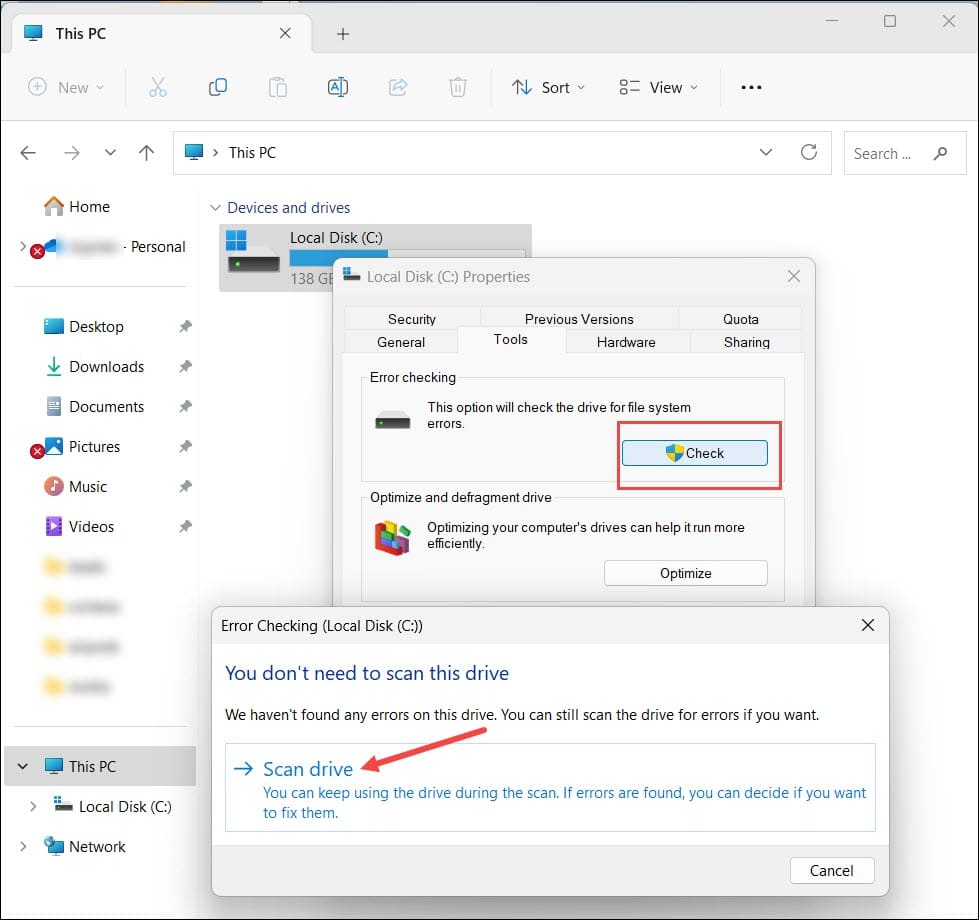Open the View dropdown menu

coord(658,87)
